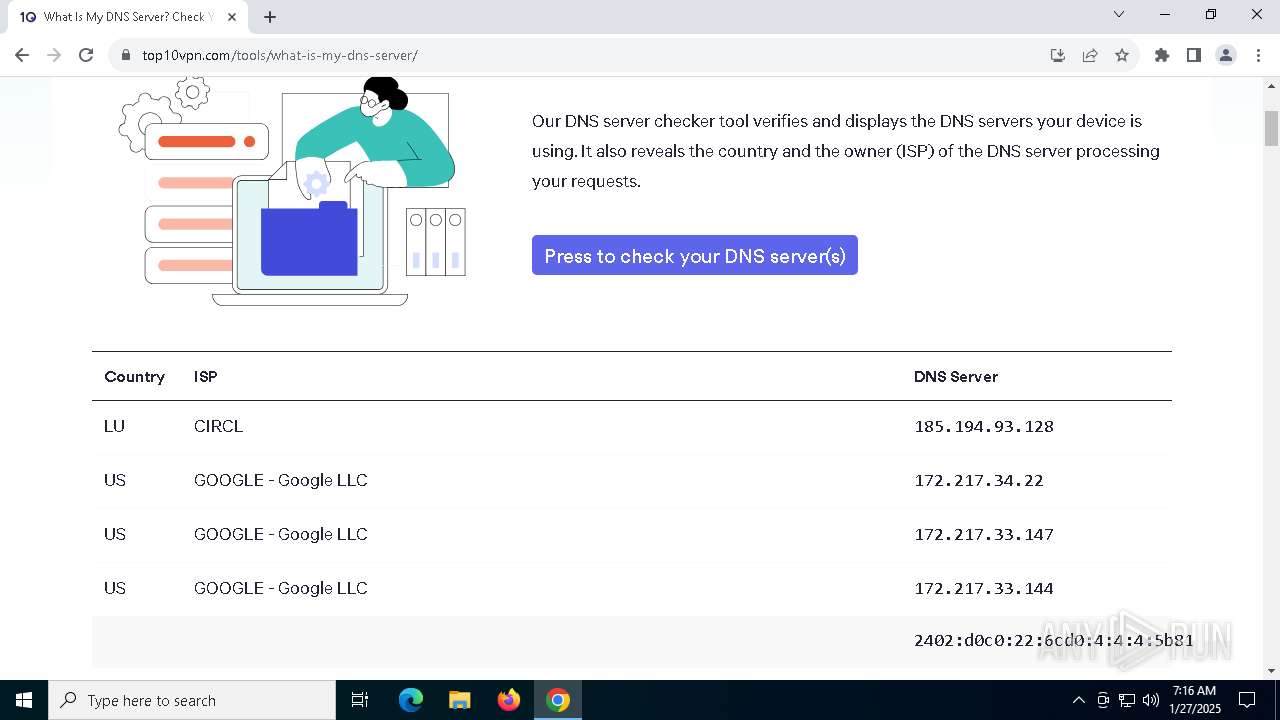
Task: Click the address bar URL field
Action: pyautogui.click(x=590, y=55)
